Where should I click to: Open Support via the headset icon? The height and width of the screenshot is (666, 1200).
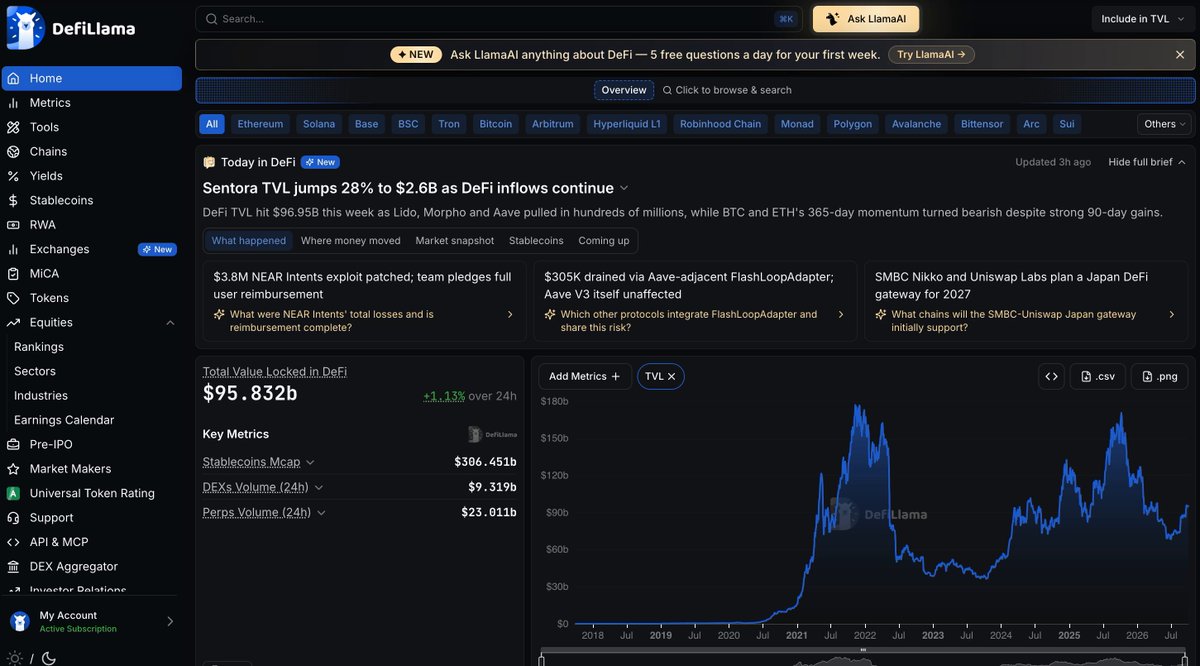click(13, 518)
